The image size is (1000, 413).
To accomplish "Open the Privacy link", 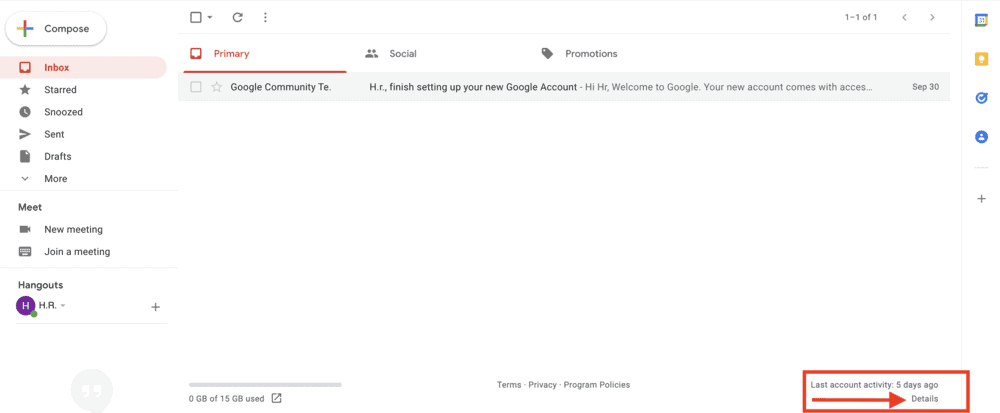I will [542, 385].
